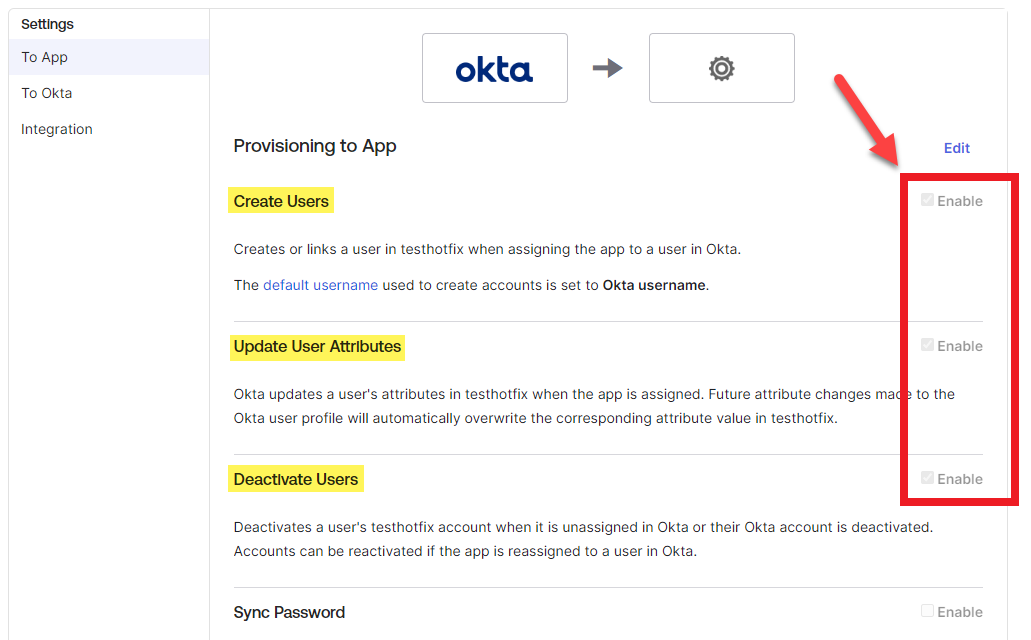Click the bold Okta username text
The image size is (1031, 640).
pos(654,285)
